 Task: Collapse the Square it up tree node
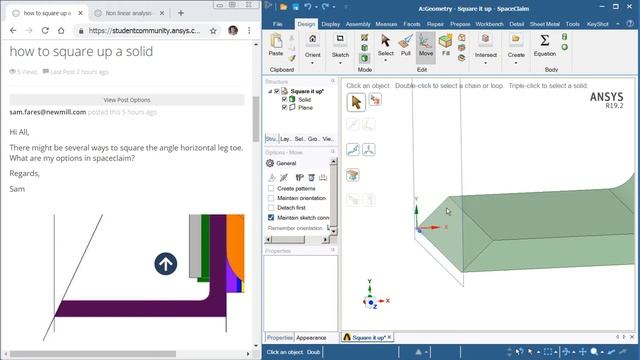[x=270, y=91]
